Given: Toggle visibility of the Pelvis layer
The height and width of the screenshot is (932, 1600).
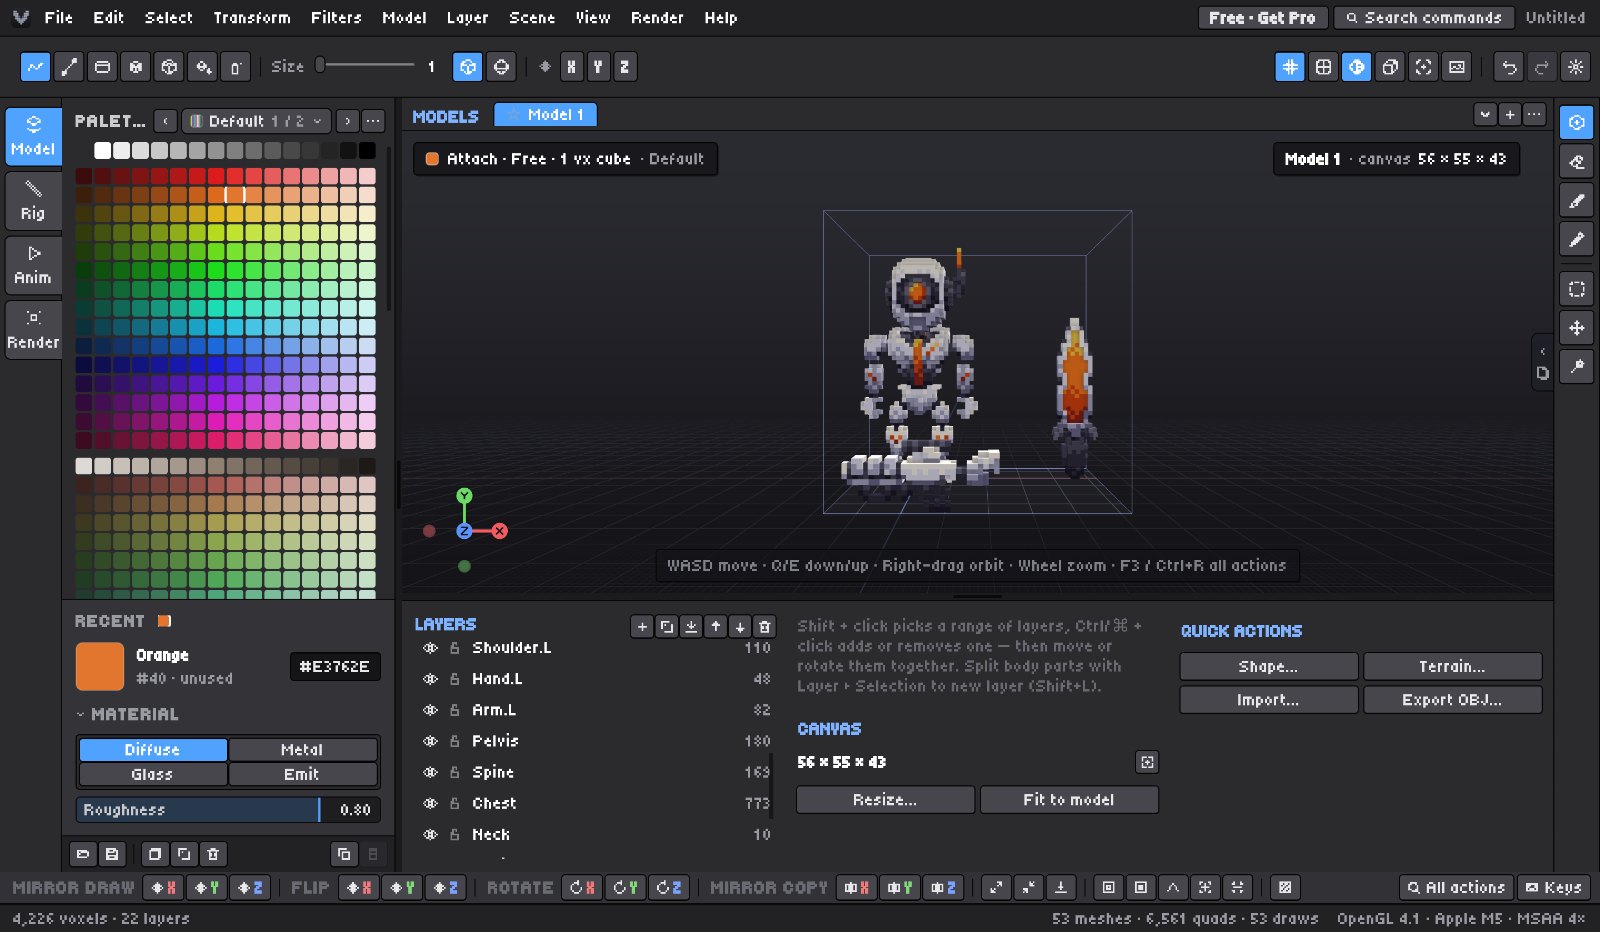Looking at the screenshot, I should click(x=431, y=741).
